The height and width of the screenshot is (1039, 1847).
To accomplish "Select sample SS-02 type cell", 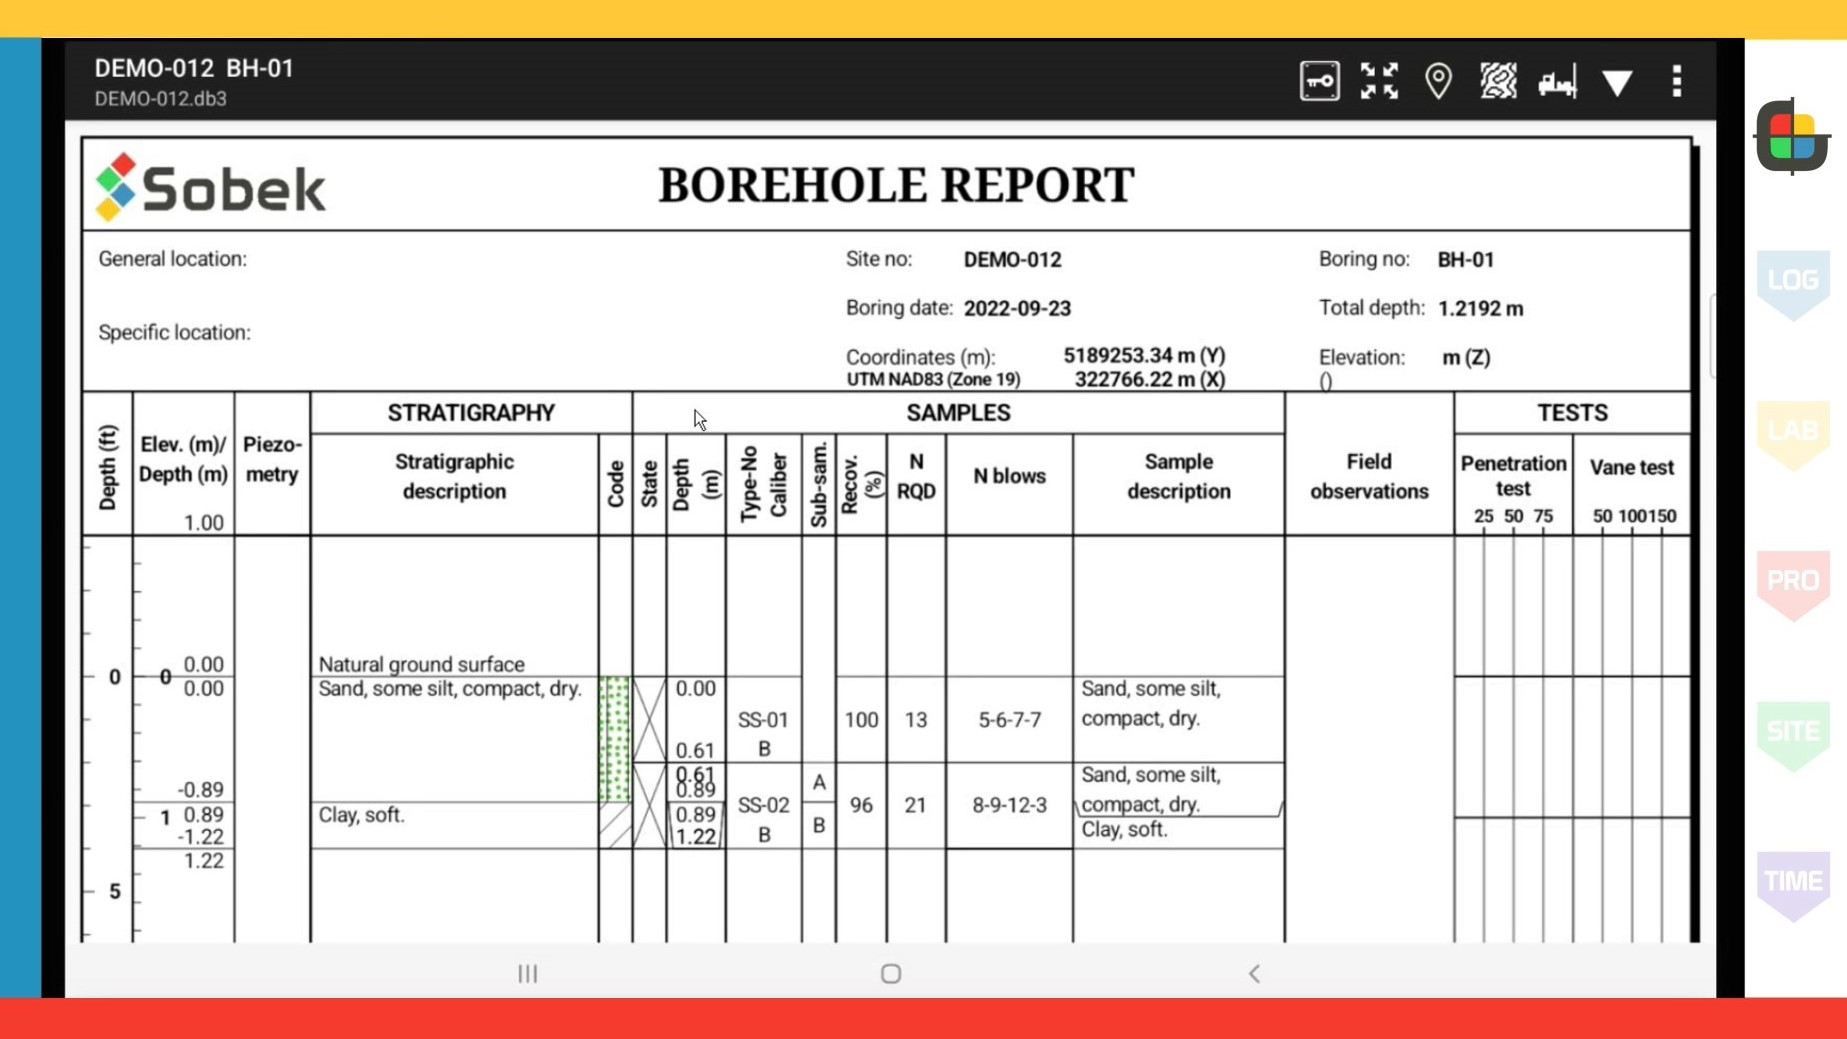I will (763, 806).
